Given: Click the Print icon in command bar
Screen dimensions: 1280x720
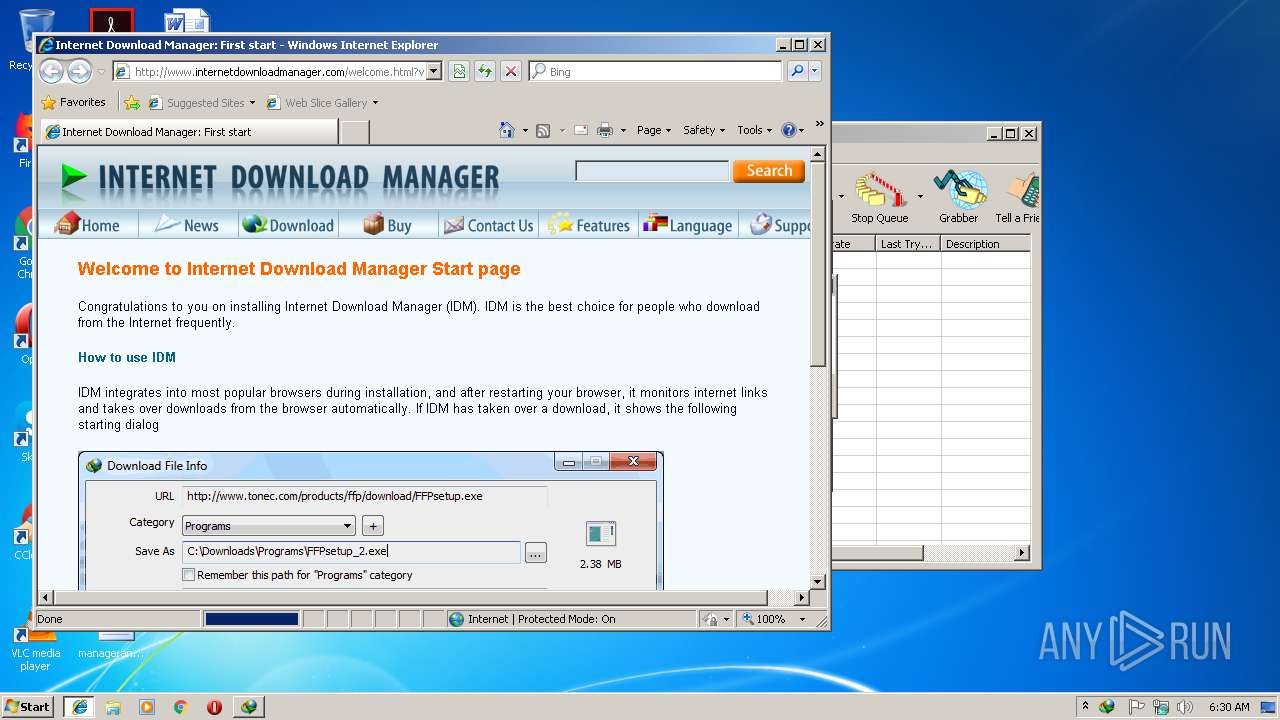Looking at the screenshot, I should click(x=605, y=130).
